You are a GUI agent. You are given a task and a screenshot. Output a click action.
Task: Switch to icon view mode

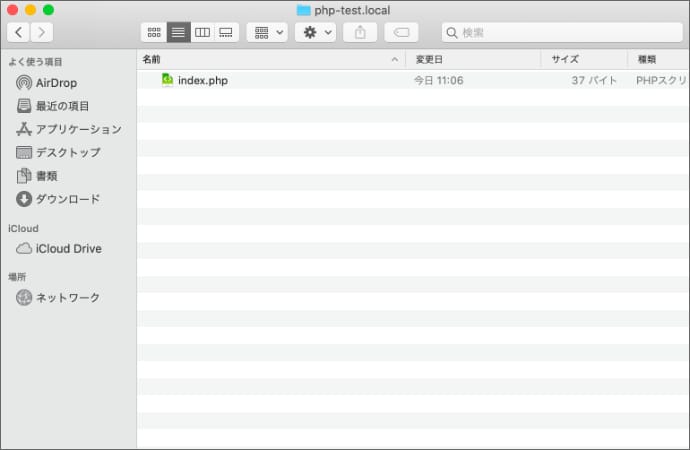click(154, 33)
